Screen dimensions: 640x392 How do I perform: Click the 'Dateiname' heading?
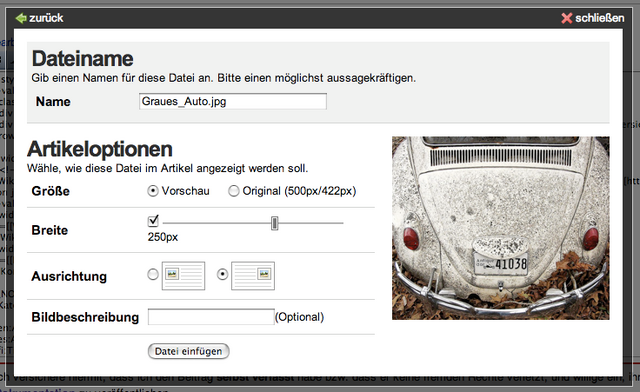click(82, 59)
